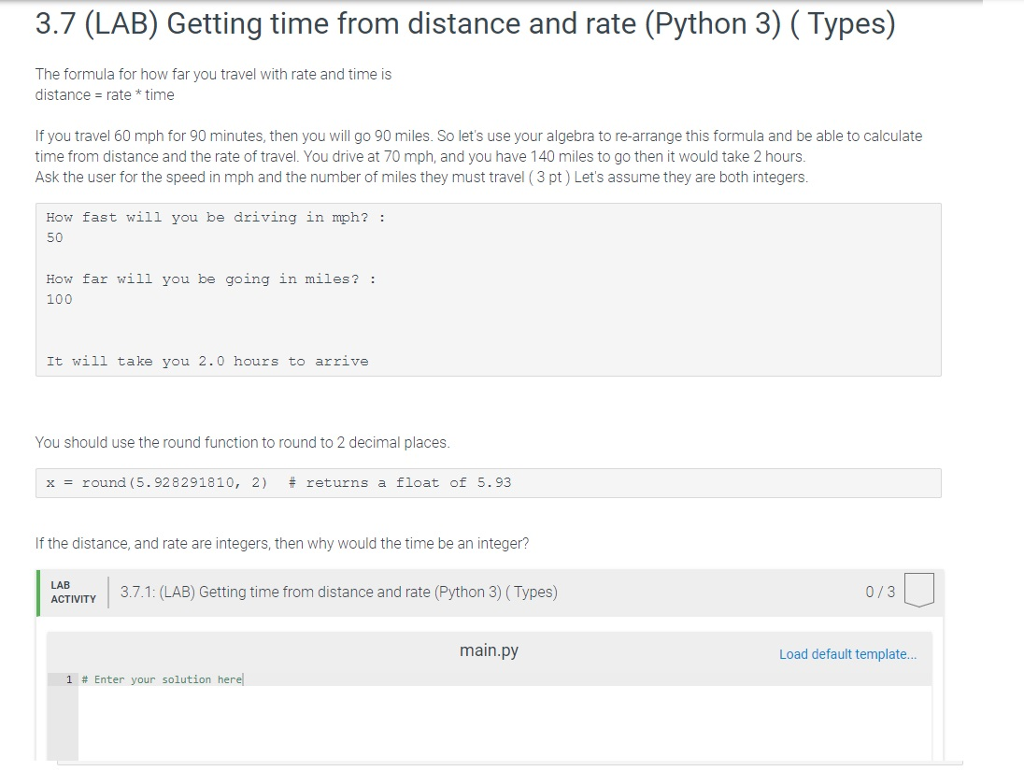The width and height of the screenshot is (1024, 771).
Task: Click the 'distance = rate * time' formula text
Action: (104, 95)
